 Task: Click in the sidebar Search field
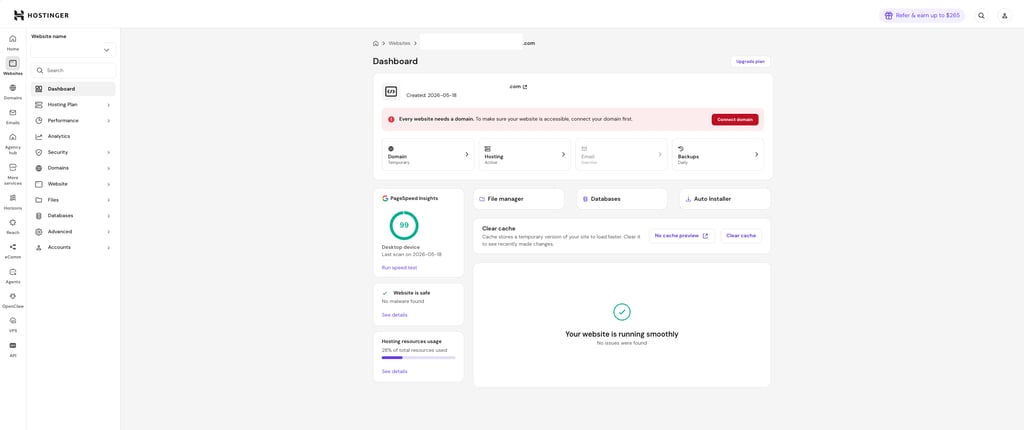(73, 70)
